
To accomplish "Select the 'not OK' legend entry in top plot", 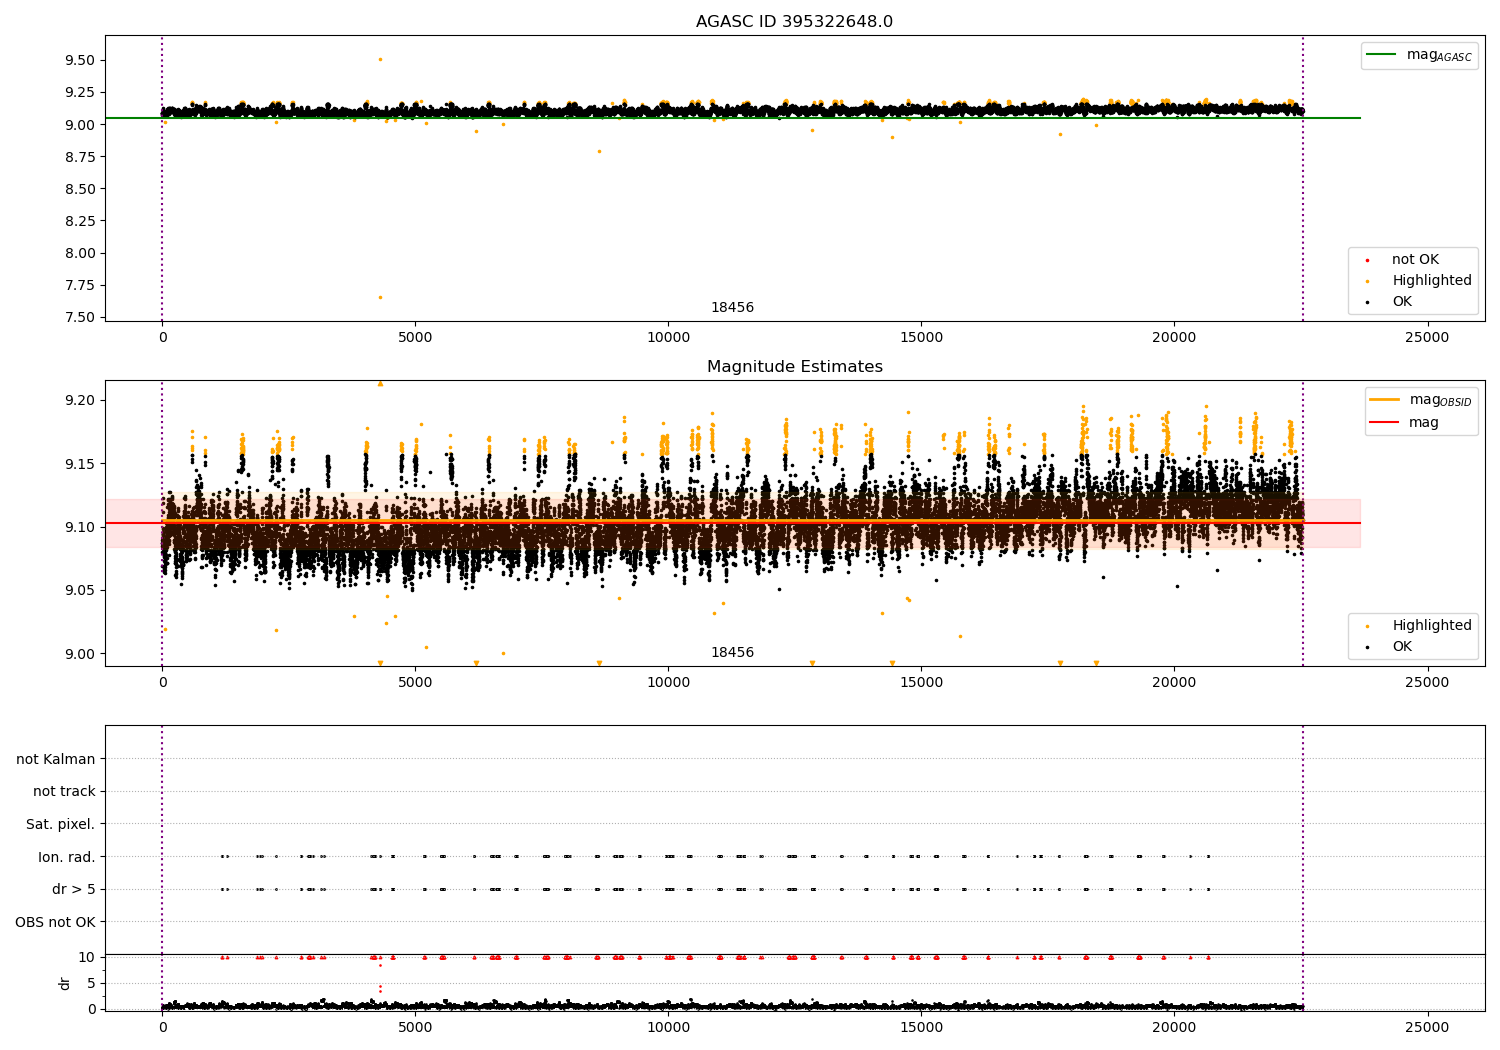I will (x=1415, y=260).
